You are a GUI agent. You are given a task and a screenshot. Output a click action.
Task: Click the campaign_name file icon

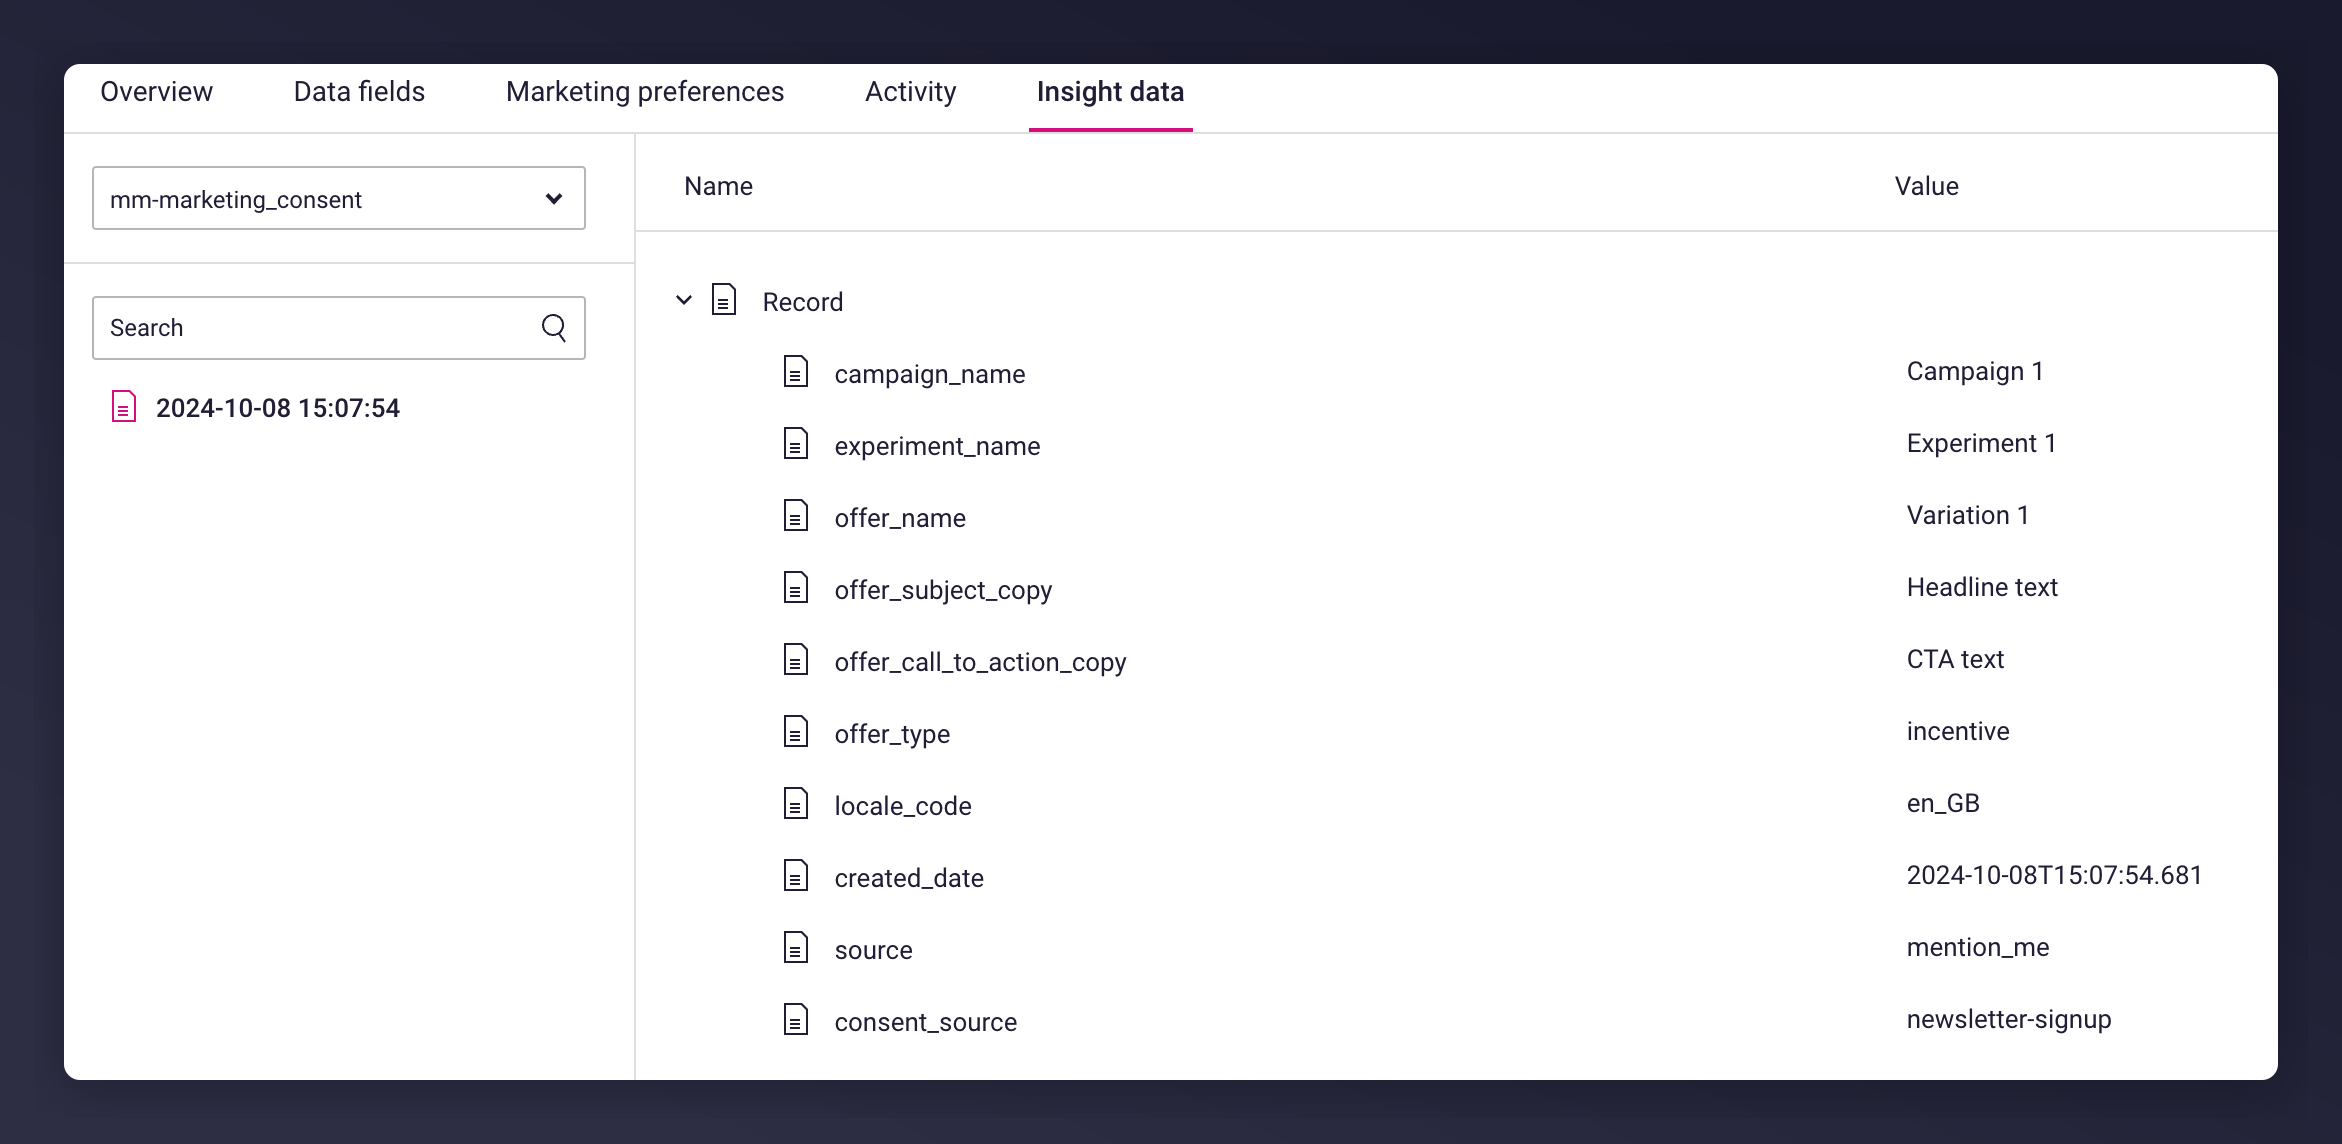point(796,372)
